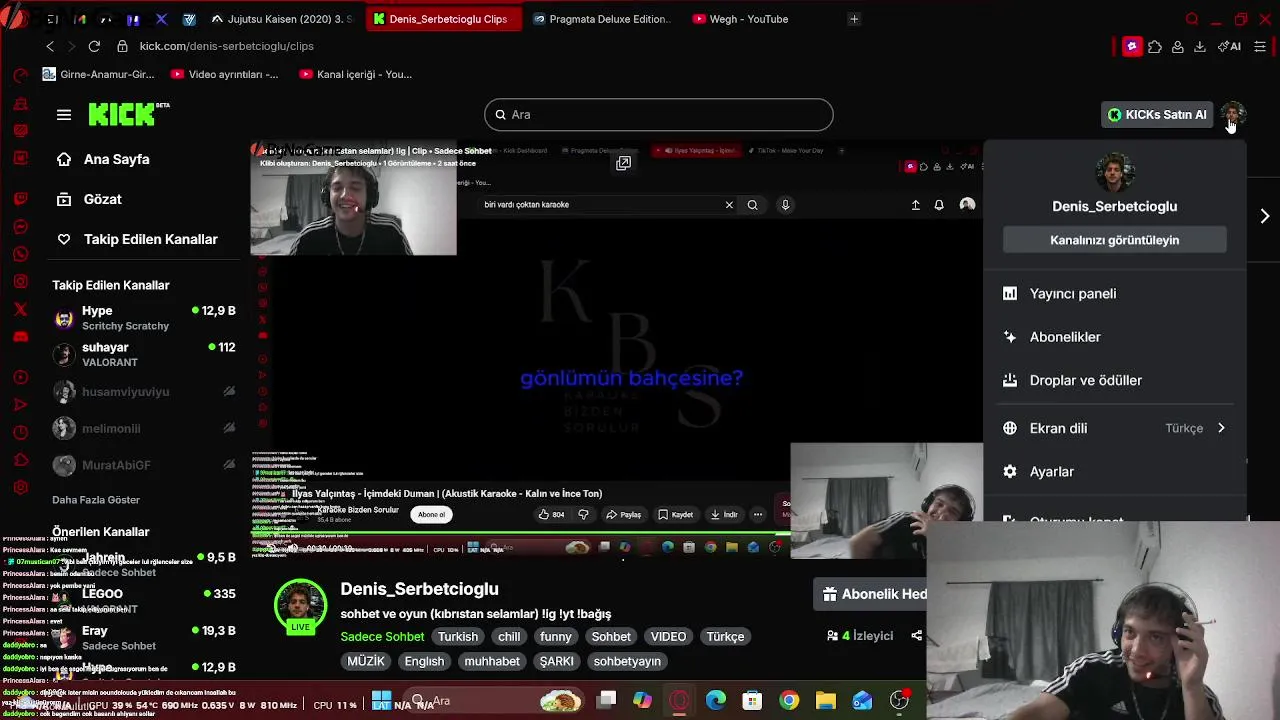The height and width of the screenshot is (720, 1280).
Task: Open the Kick hamburger sidebar menu
Action: (64, 115)
